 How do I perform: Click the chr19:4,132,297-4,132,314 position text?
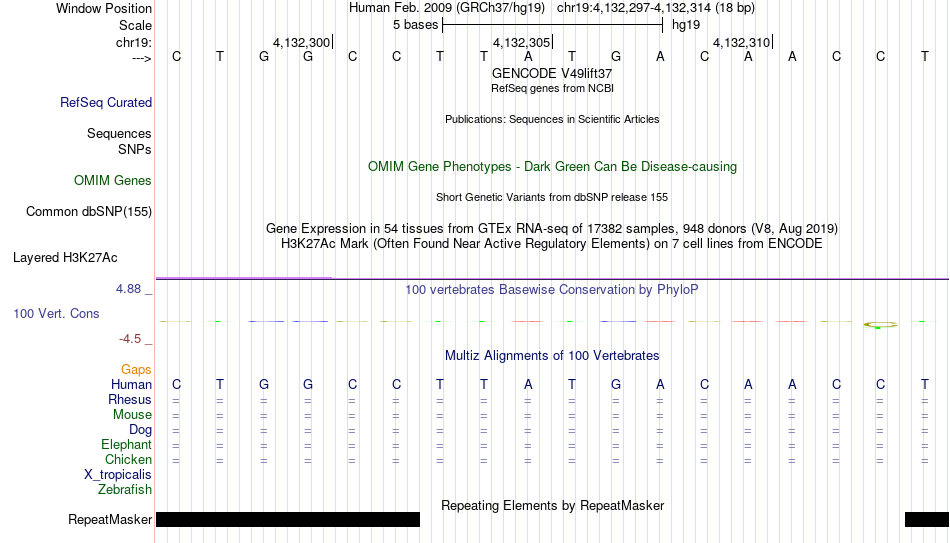pyautogui.click(x=656, y=8)
